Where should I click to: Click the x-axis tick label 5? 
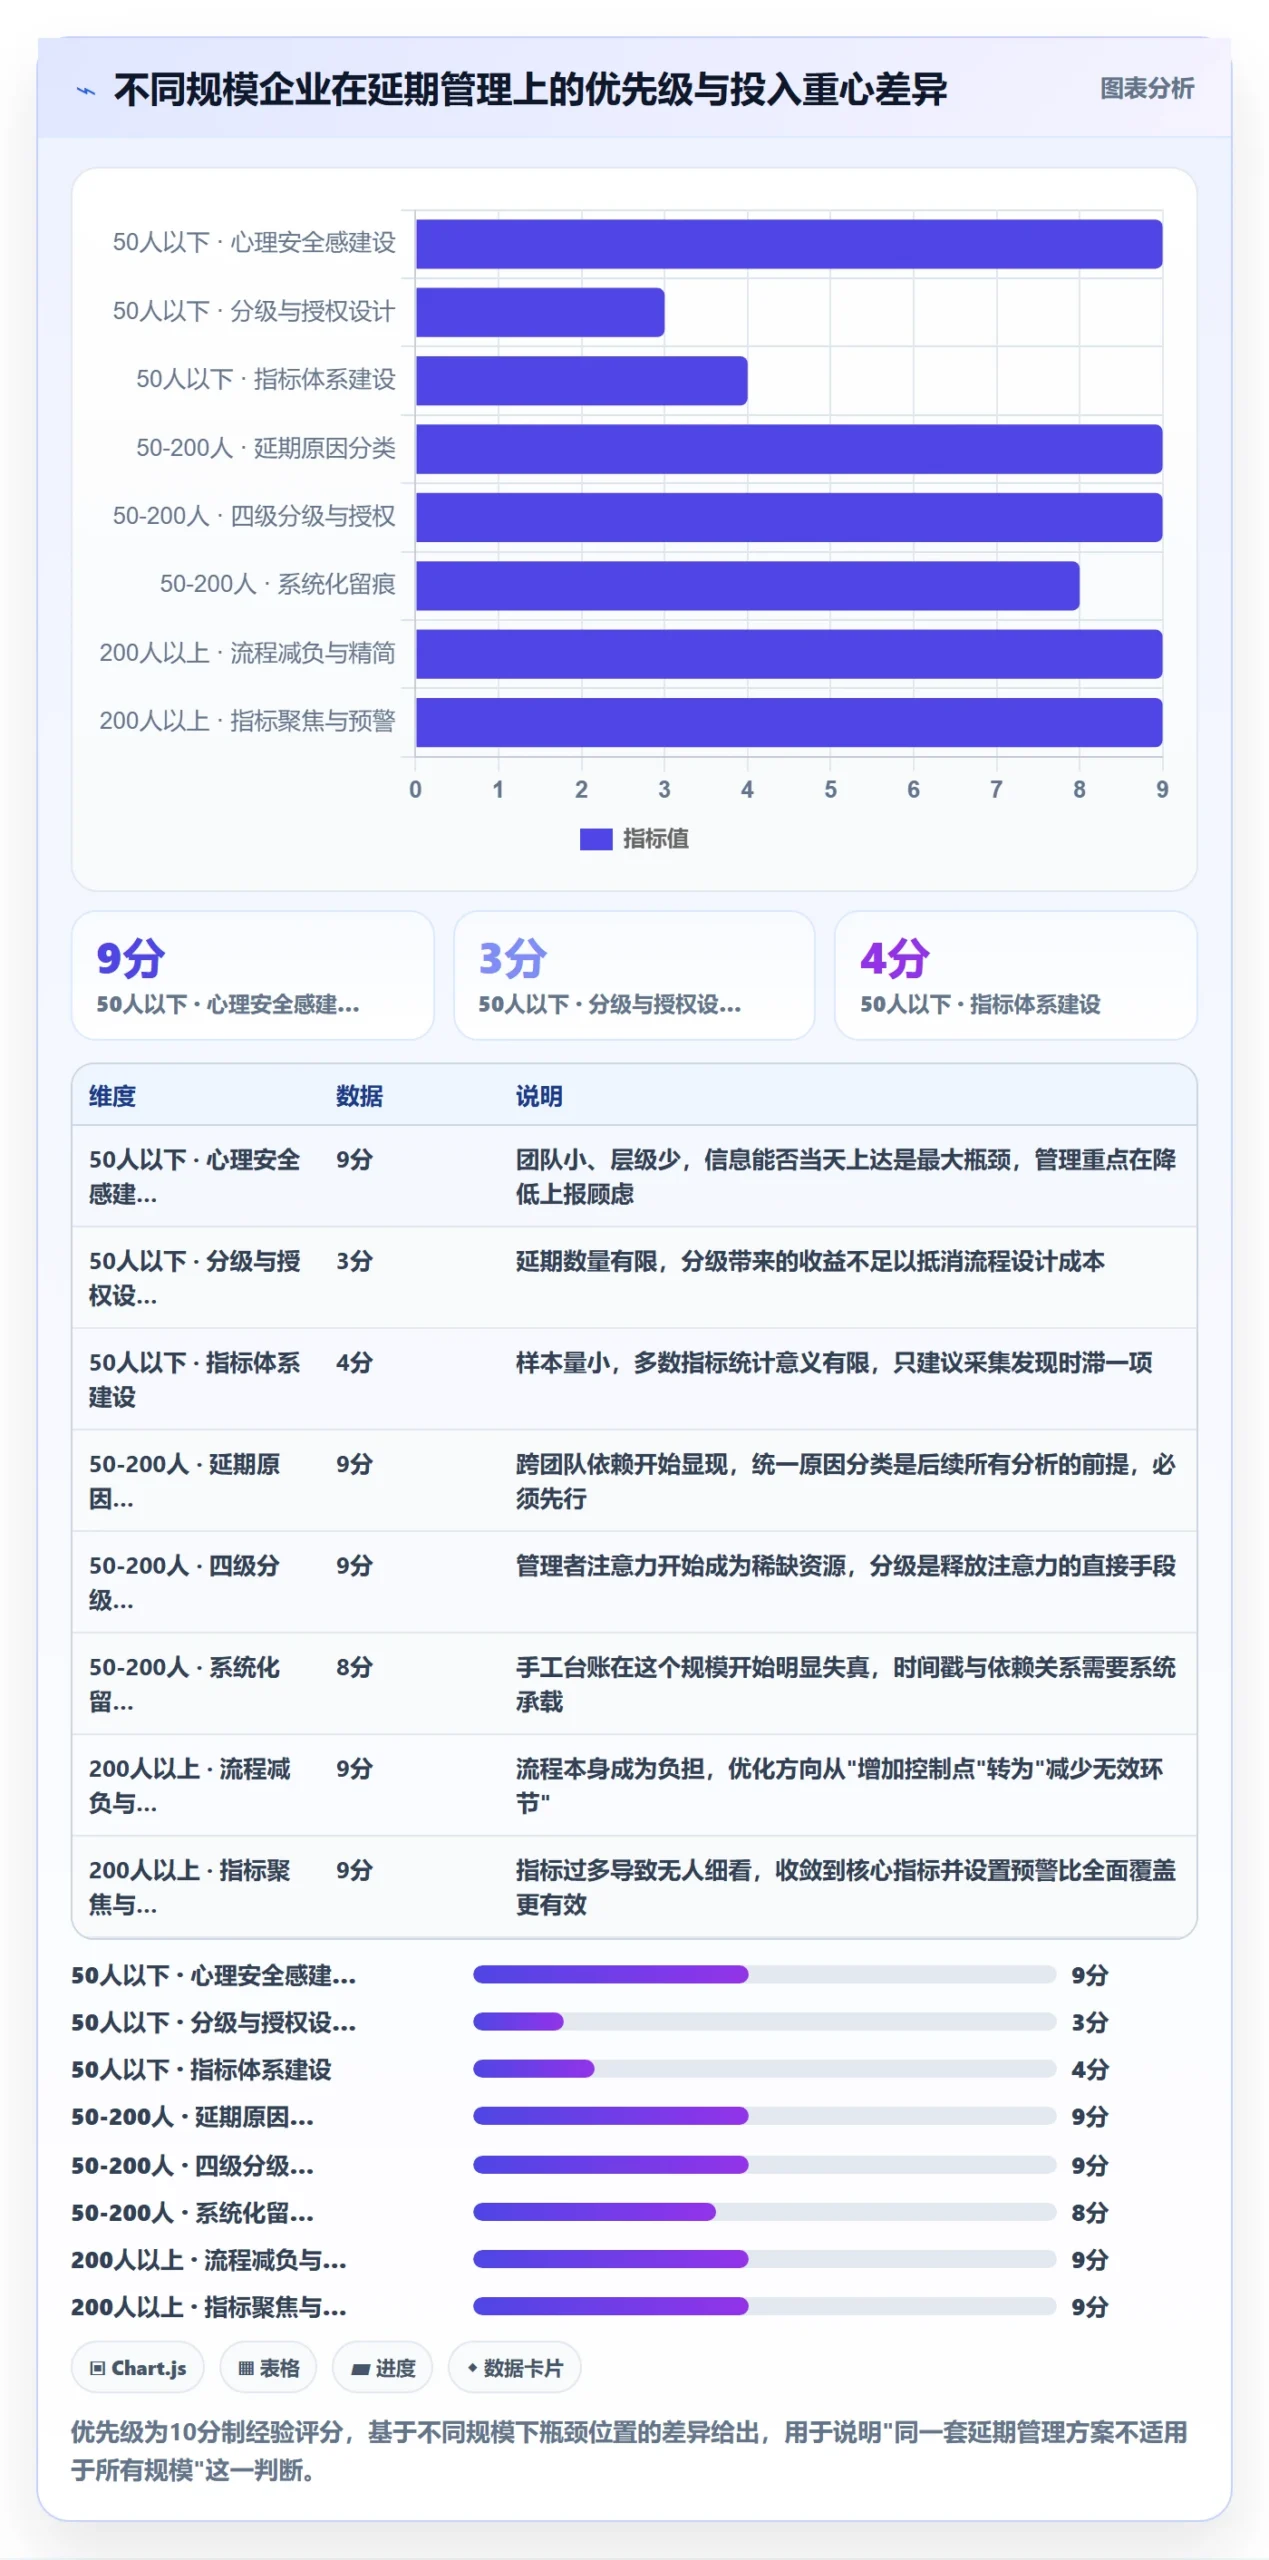(830, 789)
